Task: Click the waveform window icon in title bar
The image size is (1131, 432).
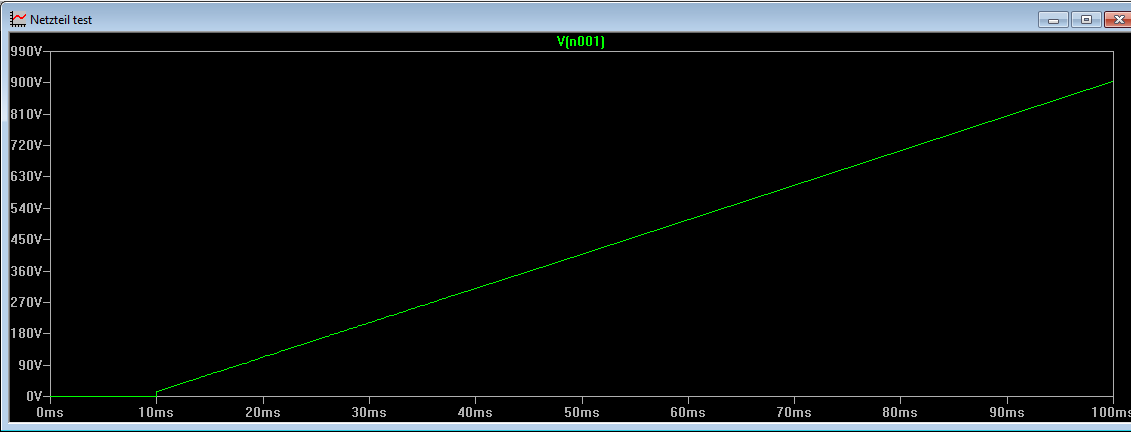Action: tap(17, 19)
